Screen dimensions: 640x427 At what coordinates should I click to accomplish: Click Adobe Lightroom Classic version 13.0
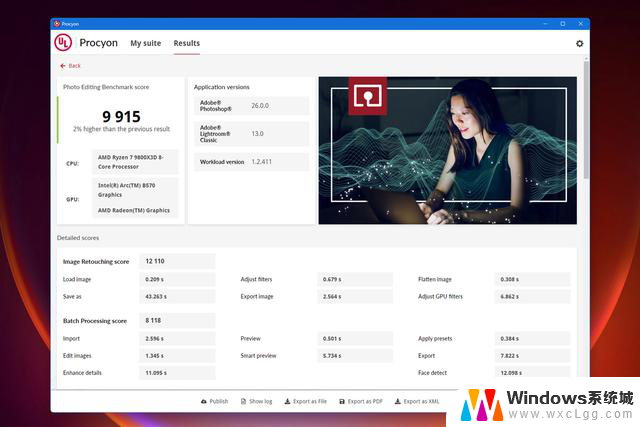pyautogui.click(x=251, y=134)
